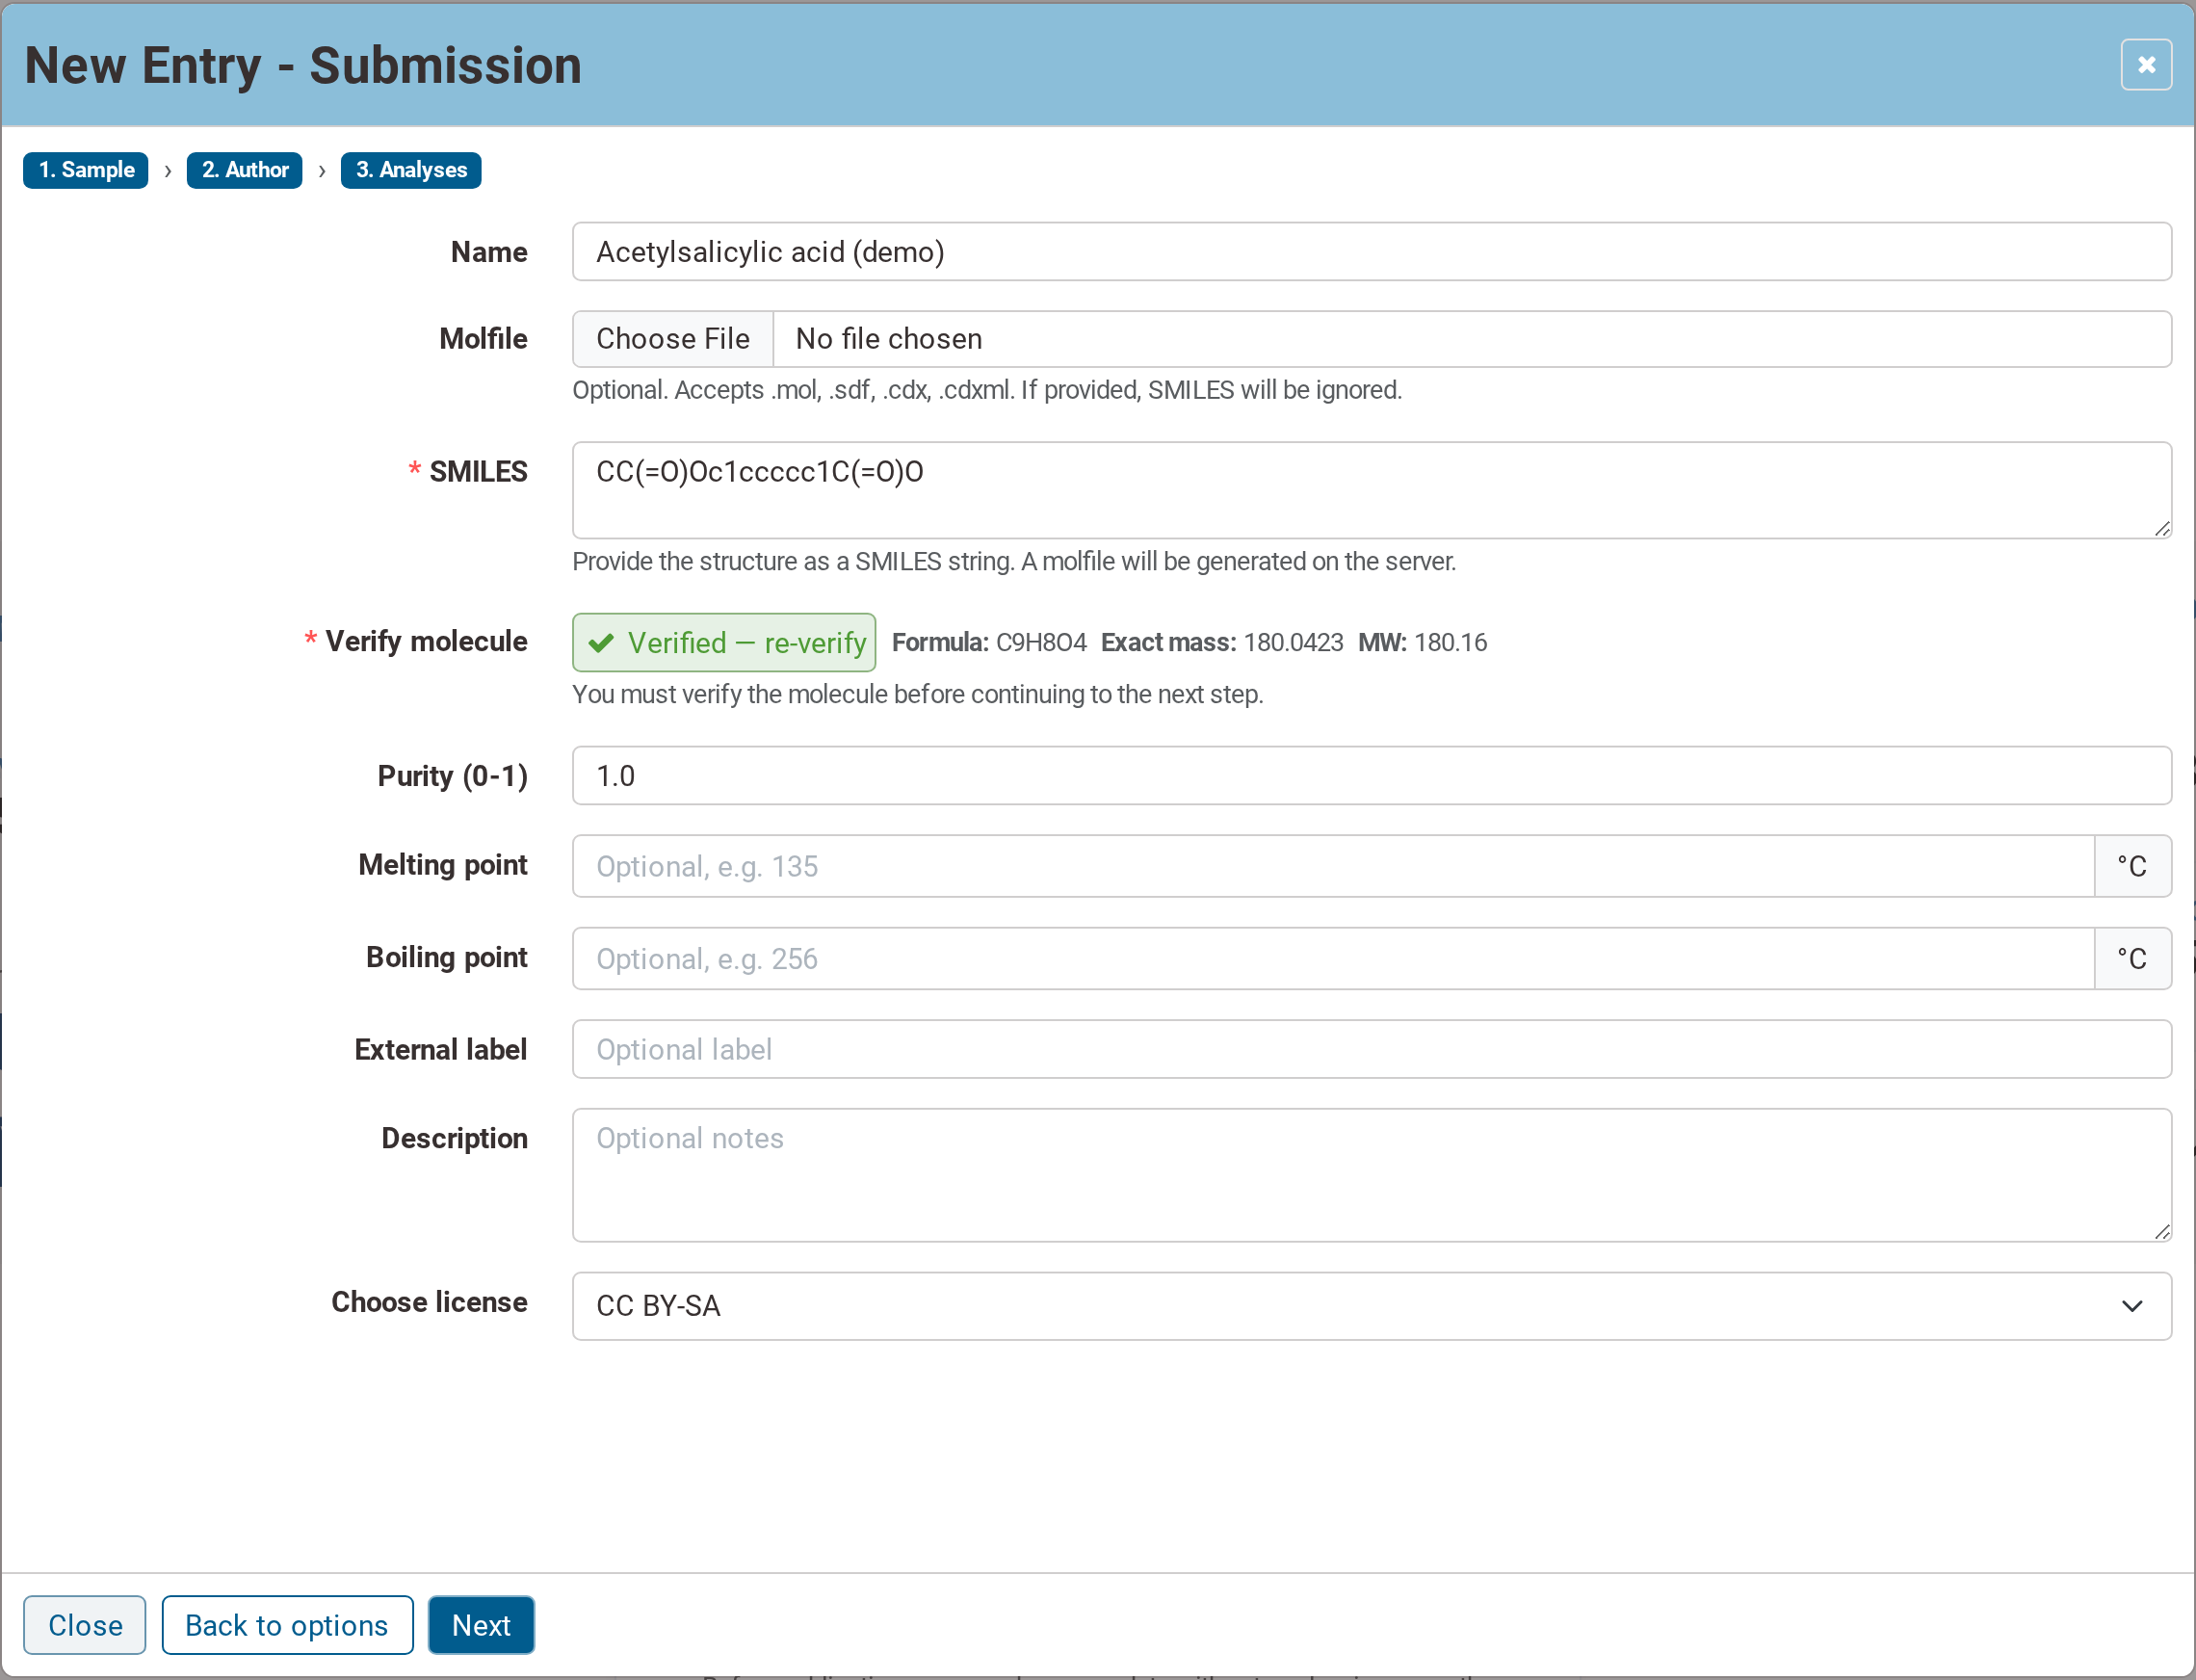Click the Boiling point °C unit label

2132,958
